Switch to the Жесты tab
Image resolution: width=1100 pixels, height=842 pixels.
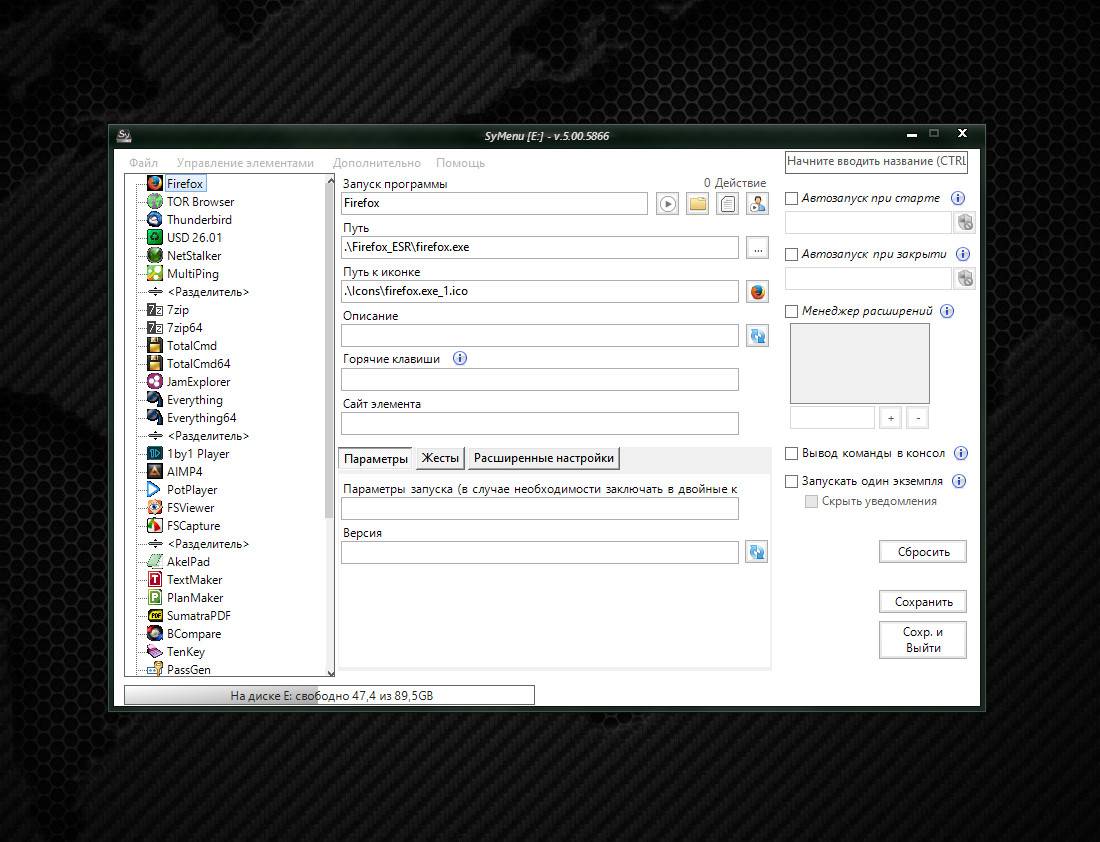(x=440, y=458)
